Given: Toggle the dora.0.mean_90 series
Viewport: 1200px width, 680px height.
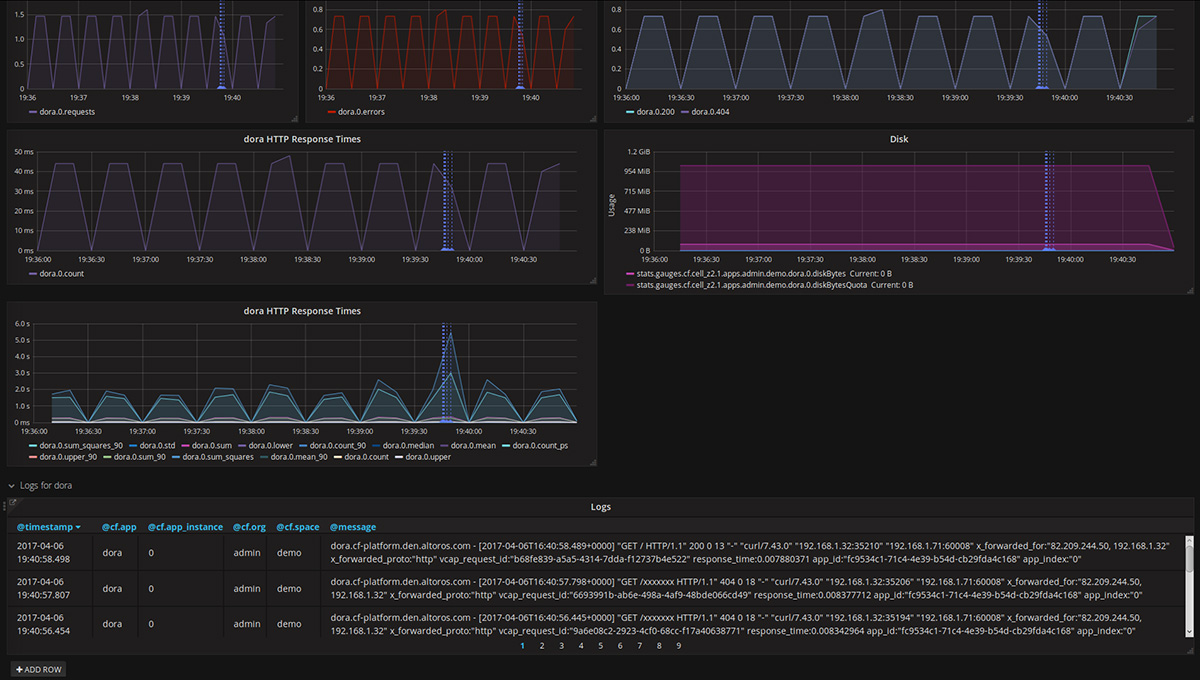Looking at the screenshot, I should pyautogui.click(x=299, y=457).
